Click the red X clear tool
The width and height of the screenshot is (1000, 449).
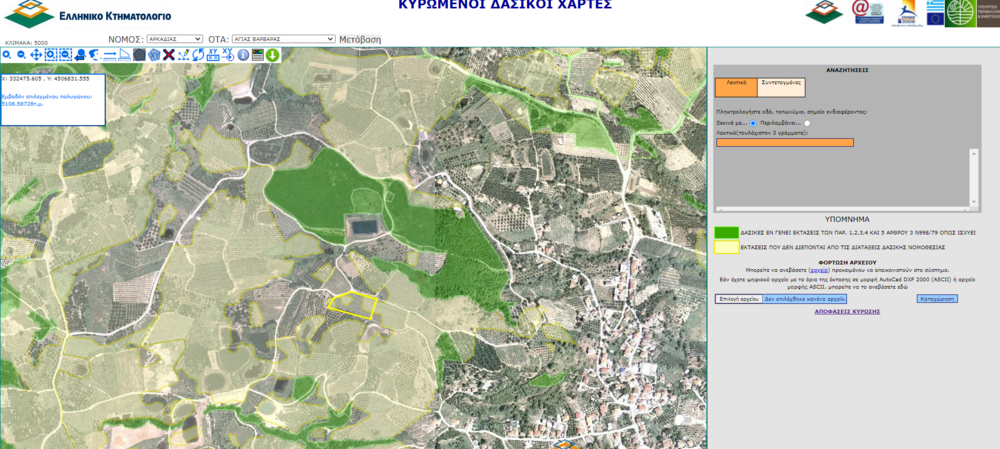click(x=168, y=55)
